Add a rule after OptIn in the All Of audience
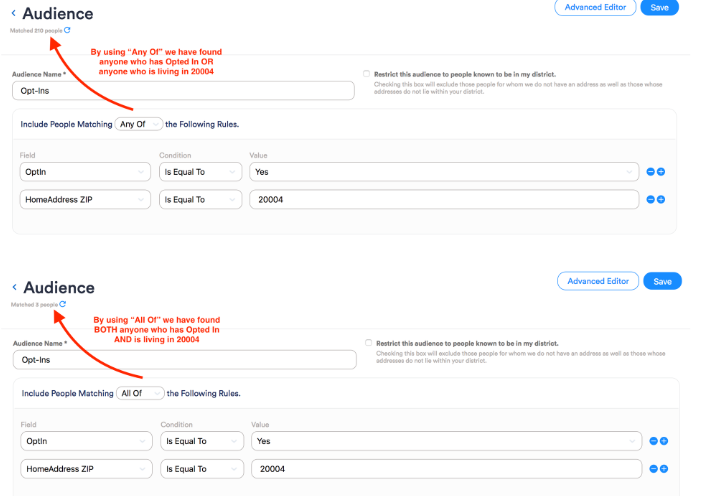 662,440
